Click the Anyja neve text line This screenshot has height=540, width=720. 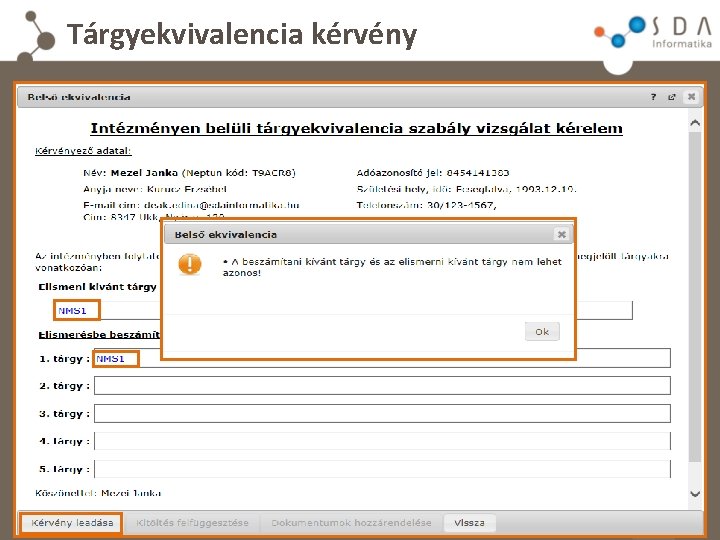coord(155,189)
